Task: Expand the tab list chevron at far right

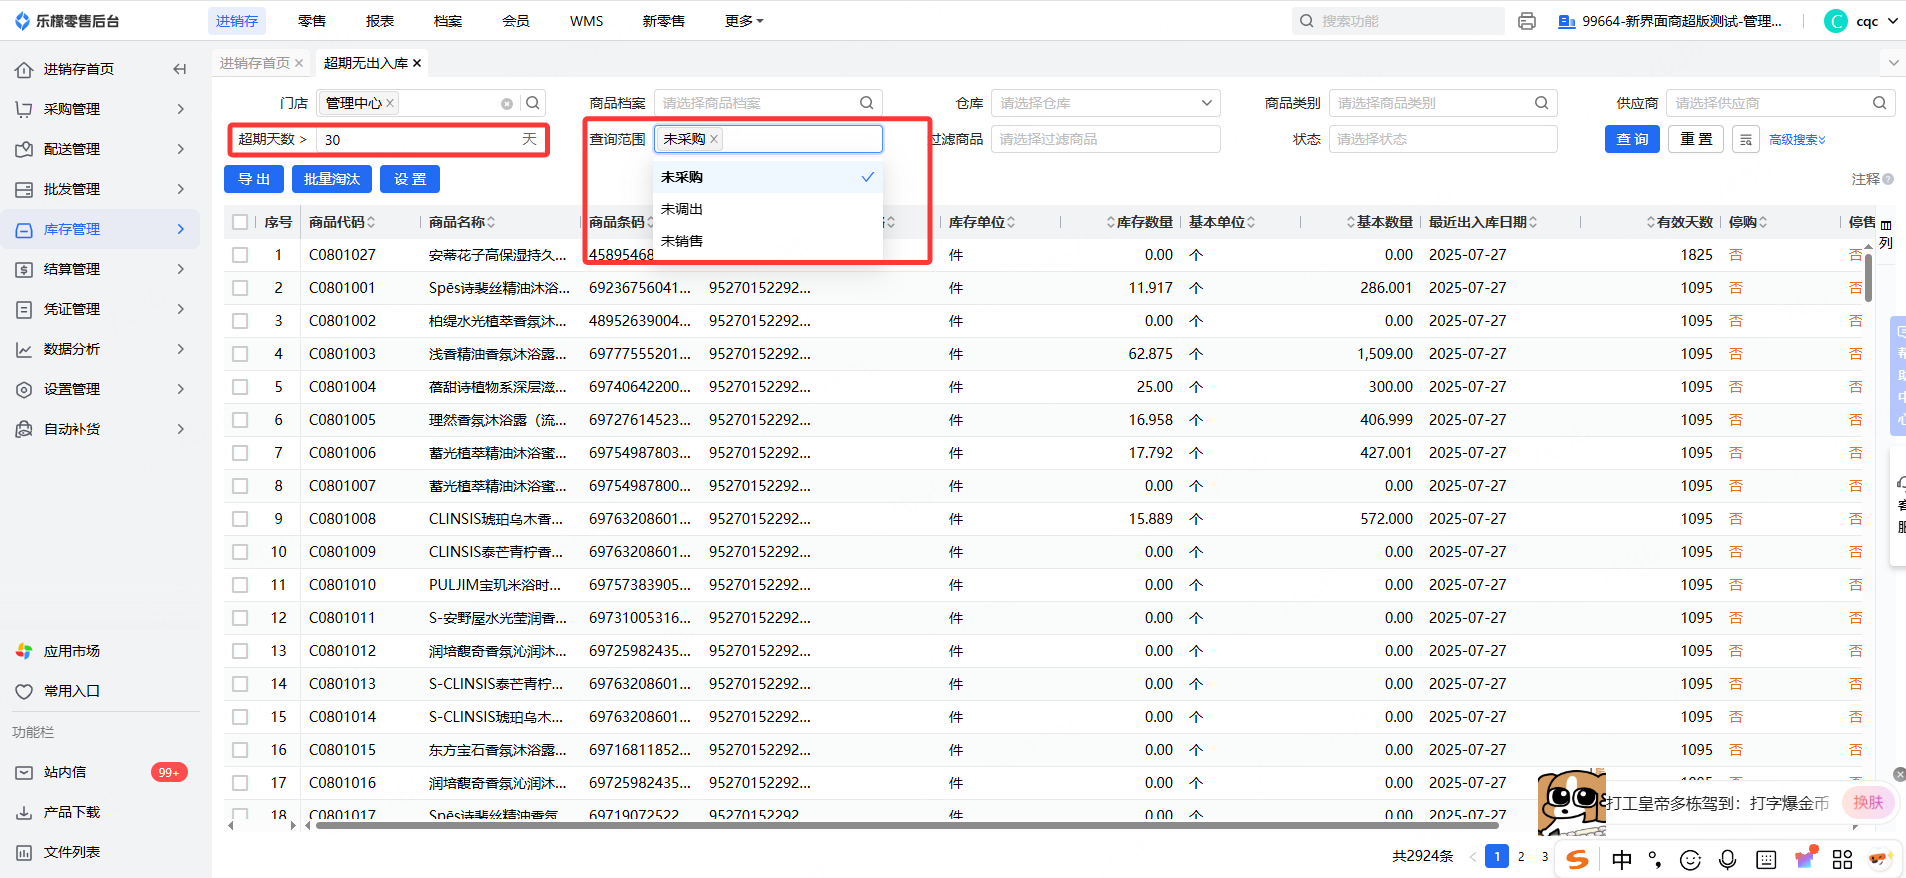Action: 1893,63
